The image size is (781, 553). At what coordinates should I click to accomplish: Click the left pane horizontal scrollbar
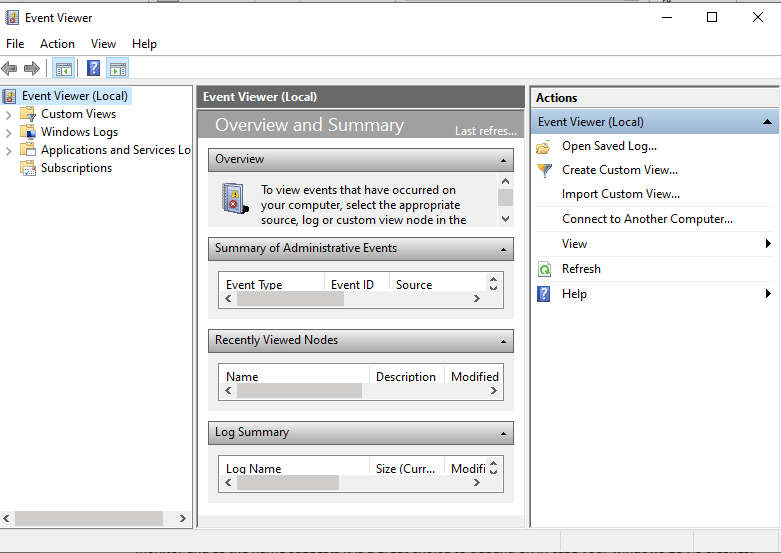(88, 519)
